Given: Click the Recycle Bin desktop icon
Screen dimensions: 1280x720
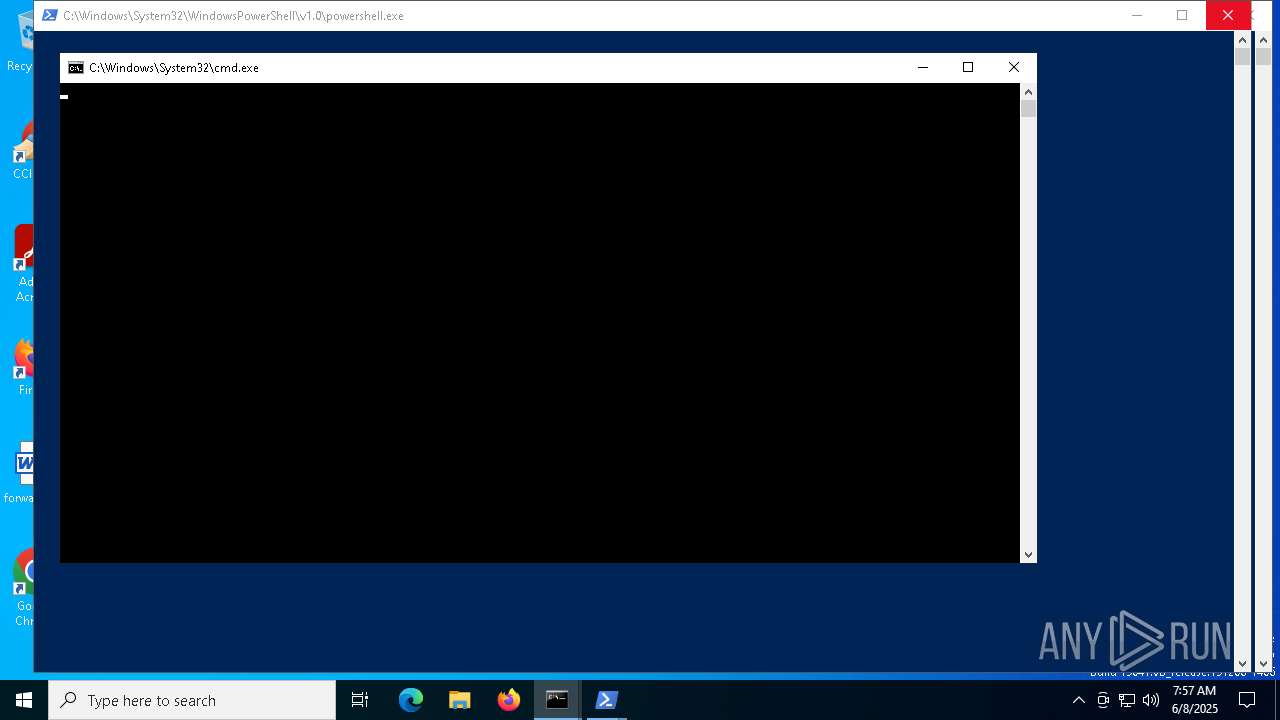Looking at the screenshot, I should (x=19, y=42).
